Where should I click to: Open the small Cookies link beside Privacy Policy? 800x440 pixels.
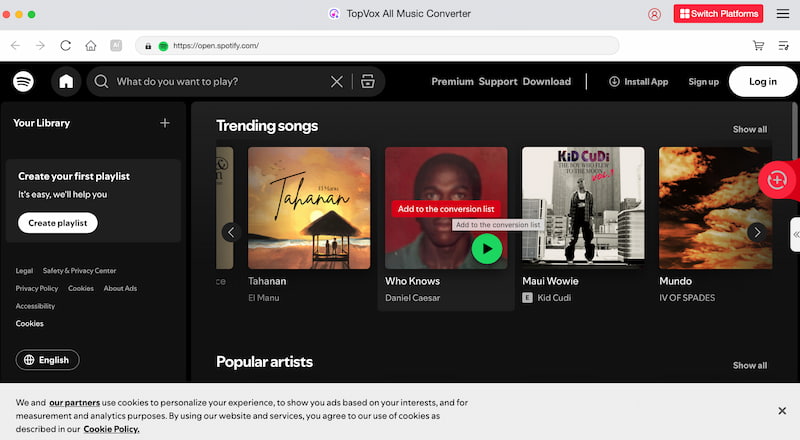(81, 288)
